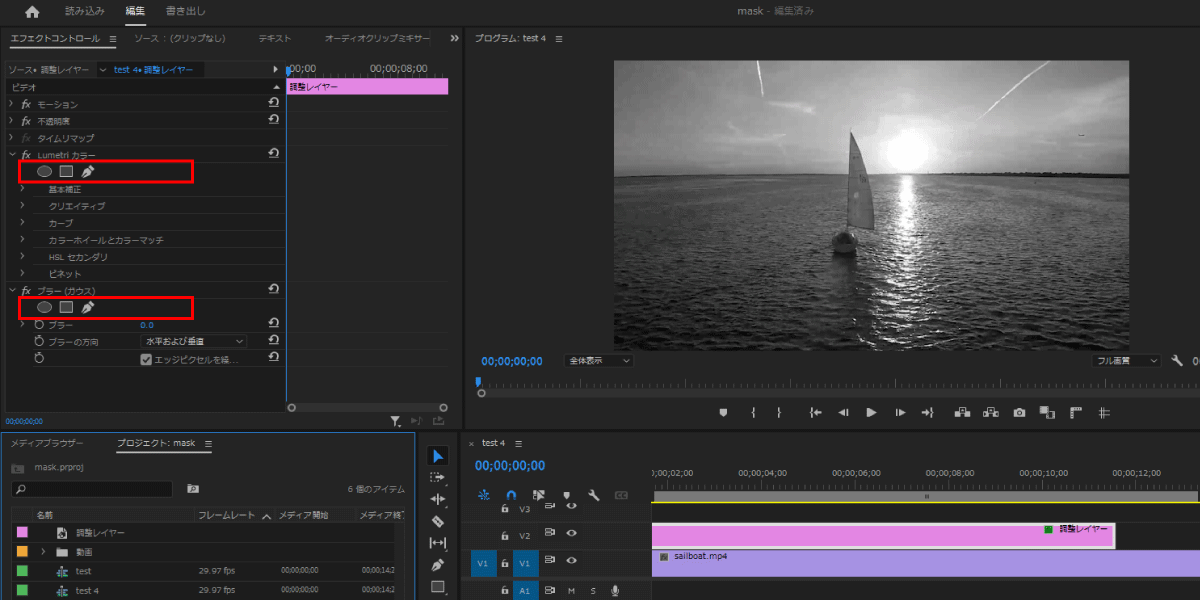This screenshot has height=600, width=1200.
Task: Select the Track Select Forward tool
Action: (x=437, y=478)
